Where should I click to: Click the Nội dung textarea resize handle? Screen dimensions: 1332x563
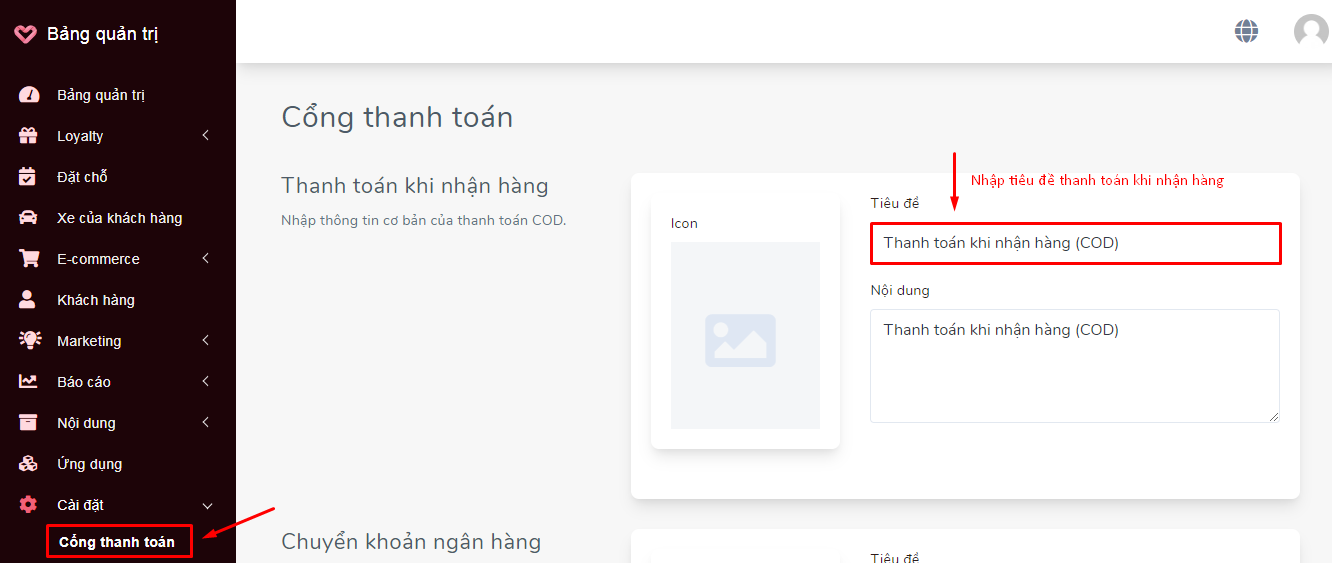(x=1273, y=415)
